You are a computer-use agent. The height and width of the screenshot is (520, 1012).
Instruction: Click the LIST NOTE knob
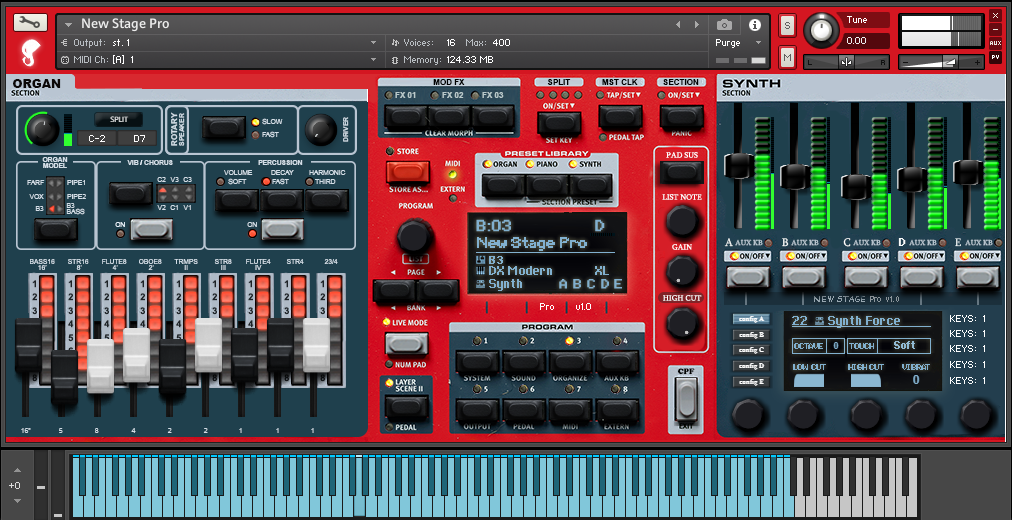click(x=682, y=221)
